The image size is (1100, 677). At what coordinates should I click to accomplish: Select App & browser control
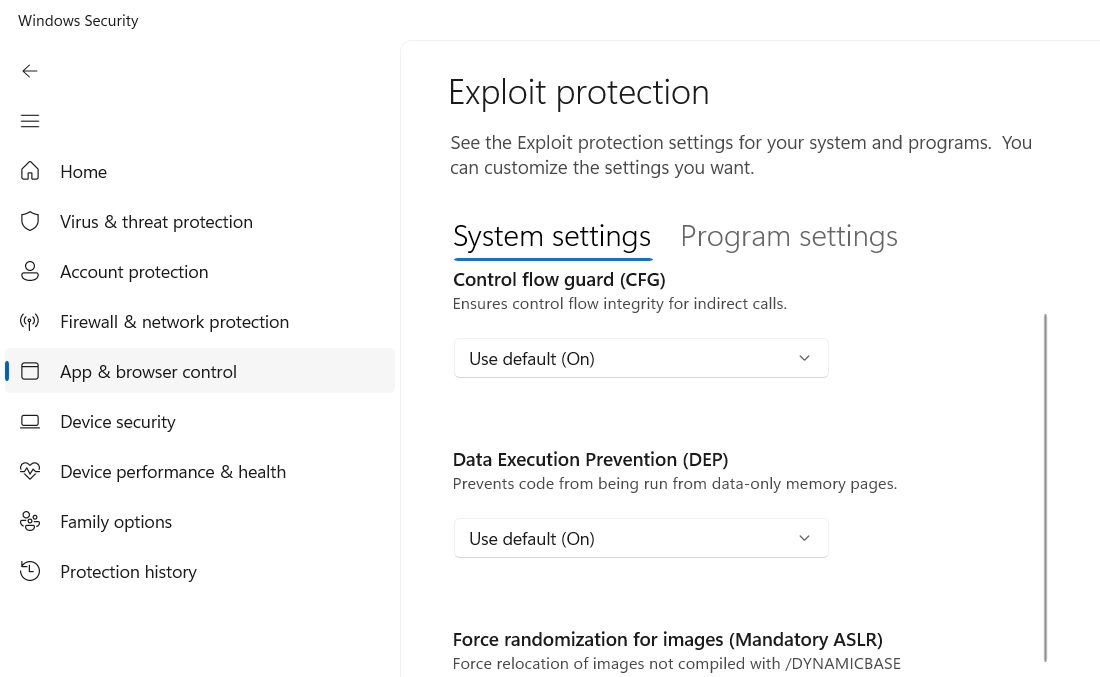(148, 371)
